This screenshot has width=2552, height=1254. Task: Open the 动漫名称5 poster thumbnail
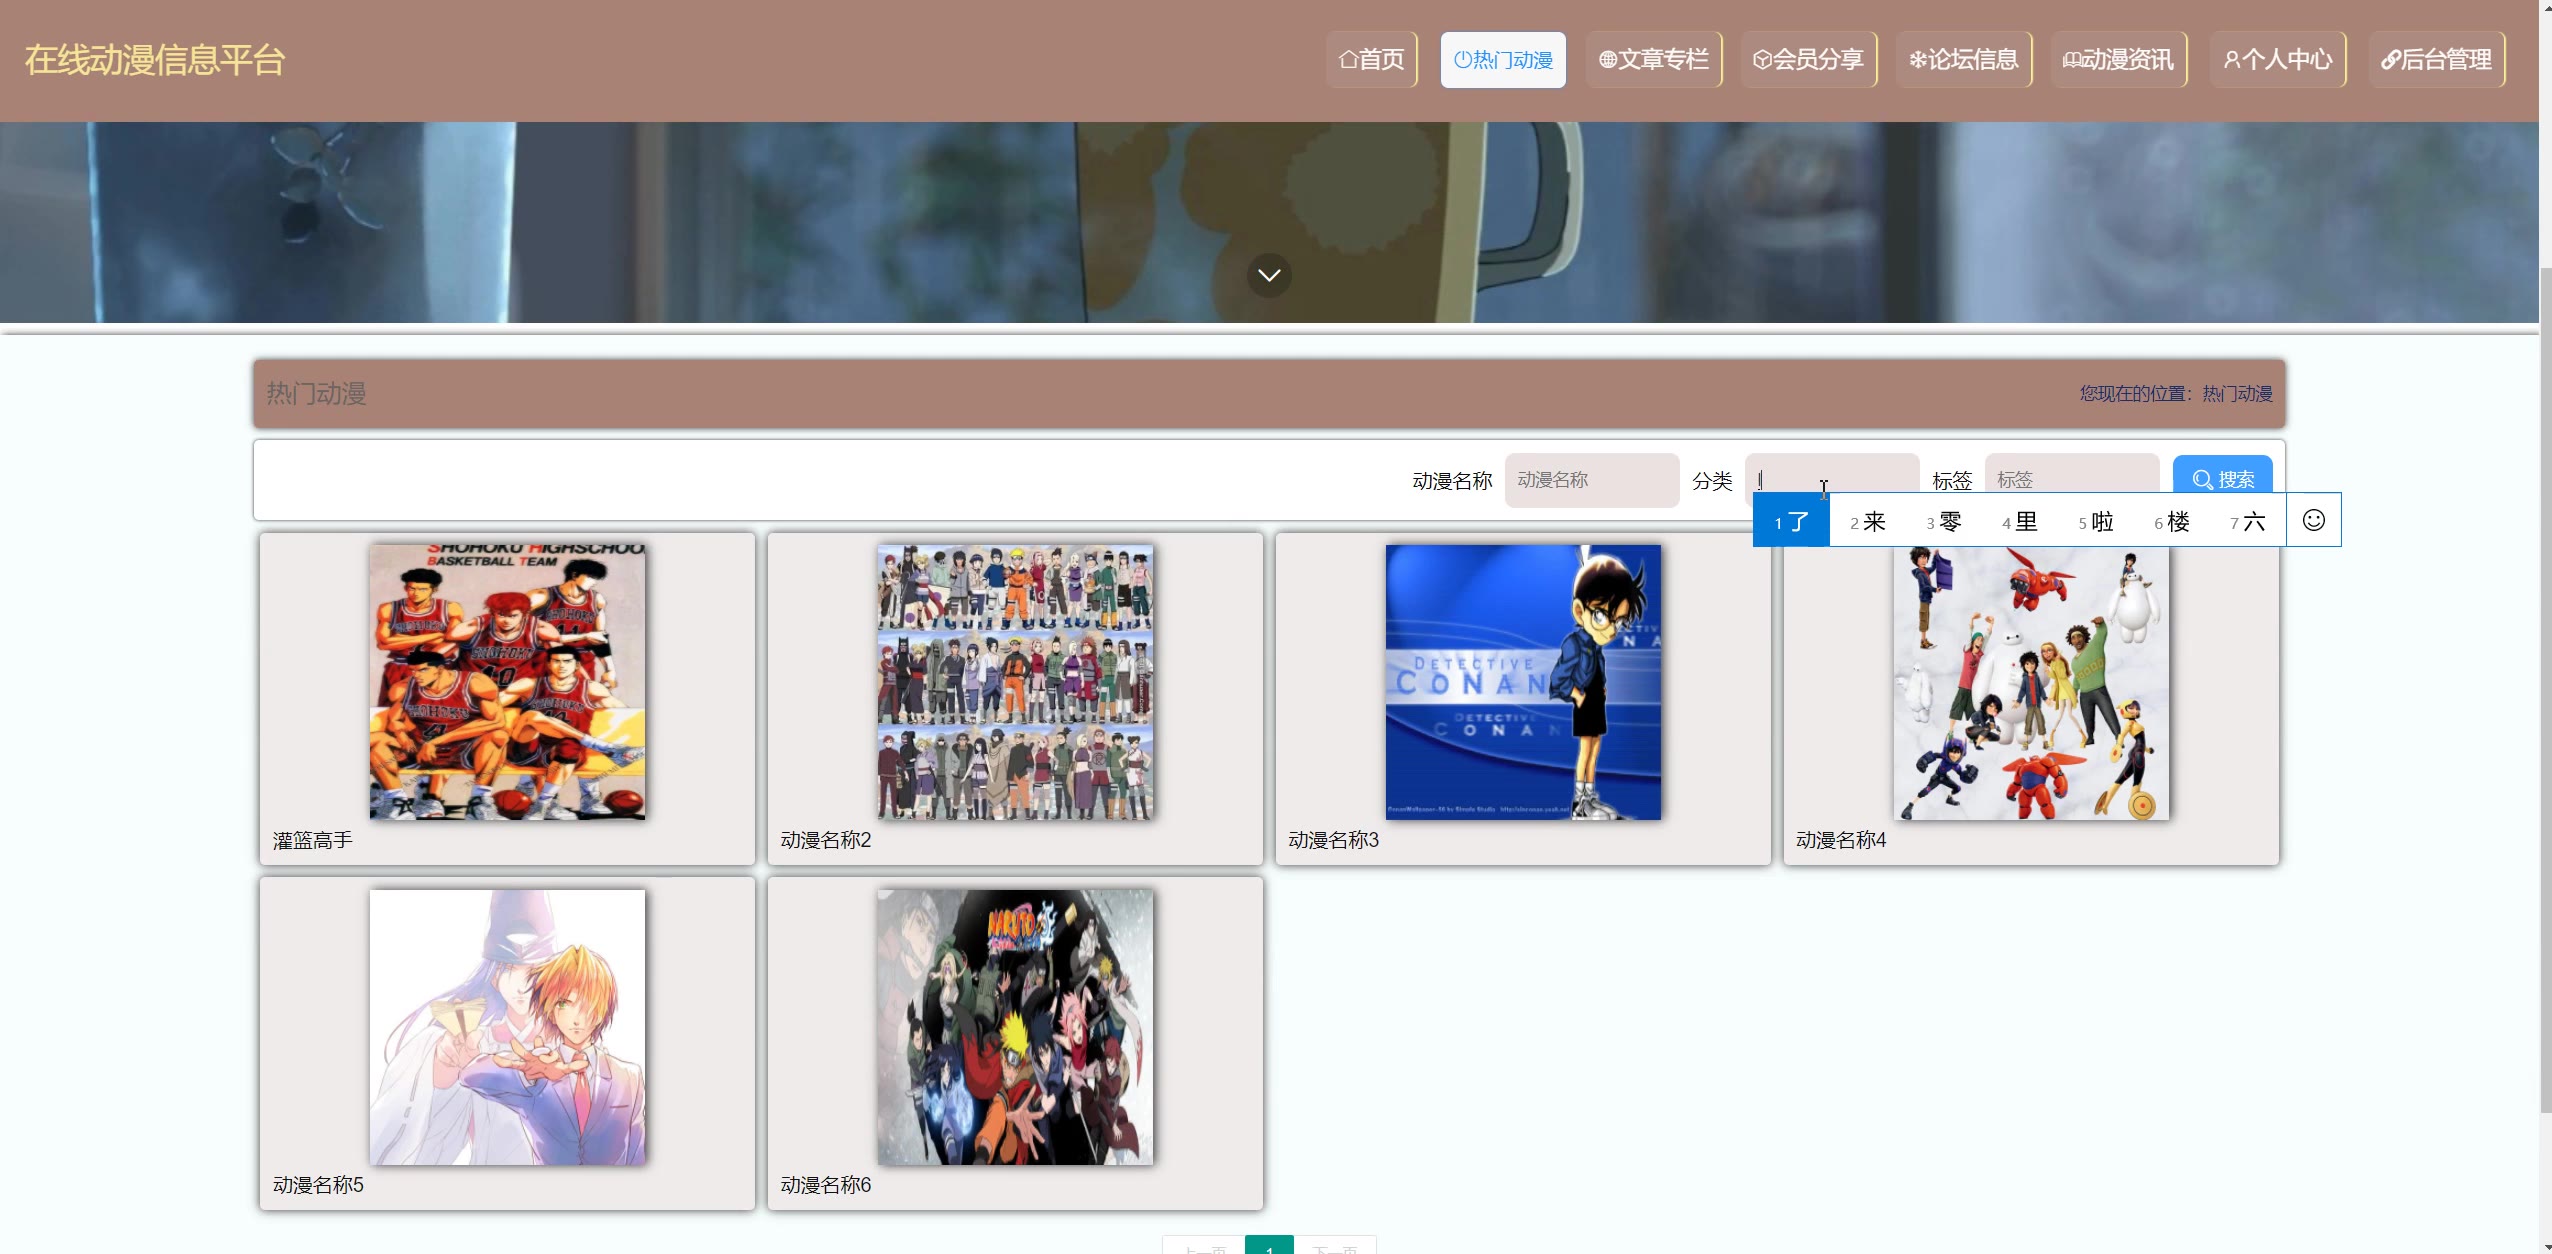tap(507, 1027)
